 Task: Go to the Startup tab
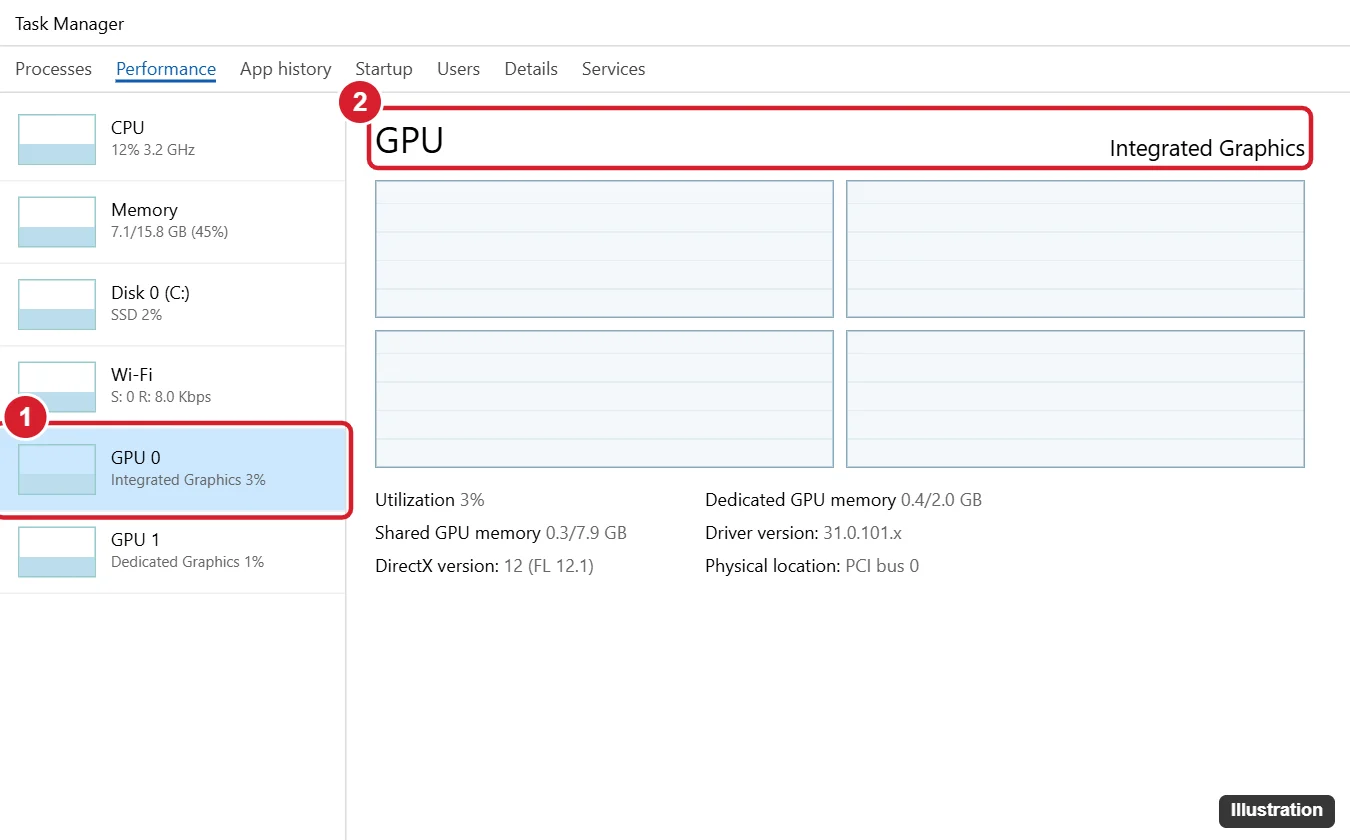(384, 69)
